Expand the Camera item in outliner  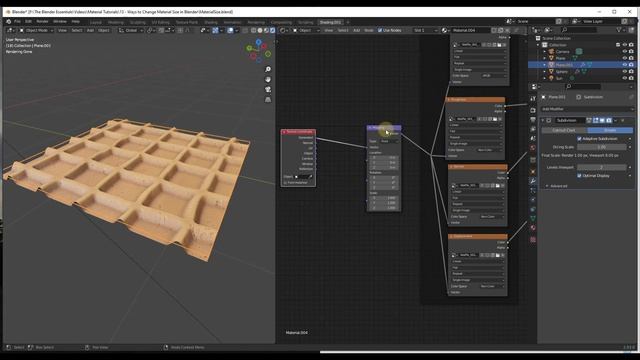(x=544, y=51)
